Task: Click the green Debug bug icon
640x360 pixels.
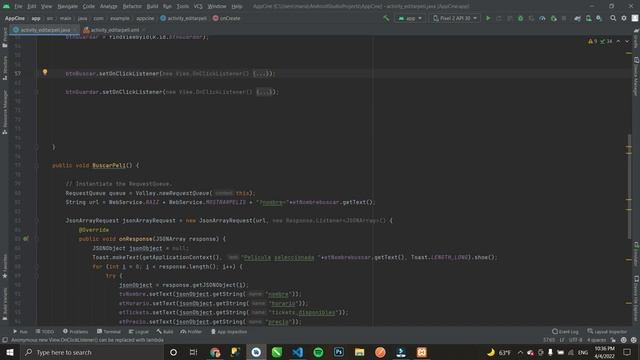Action: point(520,18)
